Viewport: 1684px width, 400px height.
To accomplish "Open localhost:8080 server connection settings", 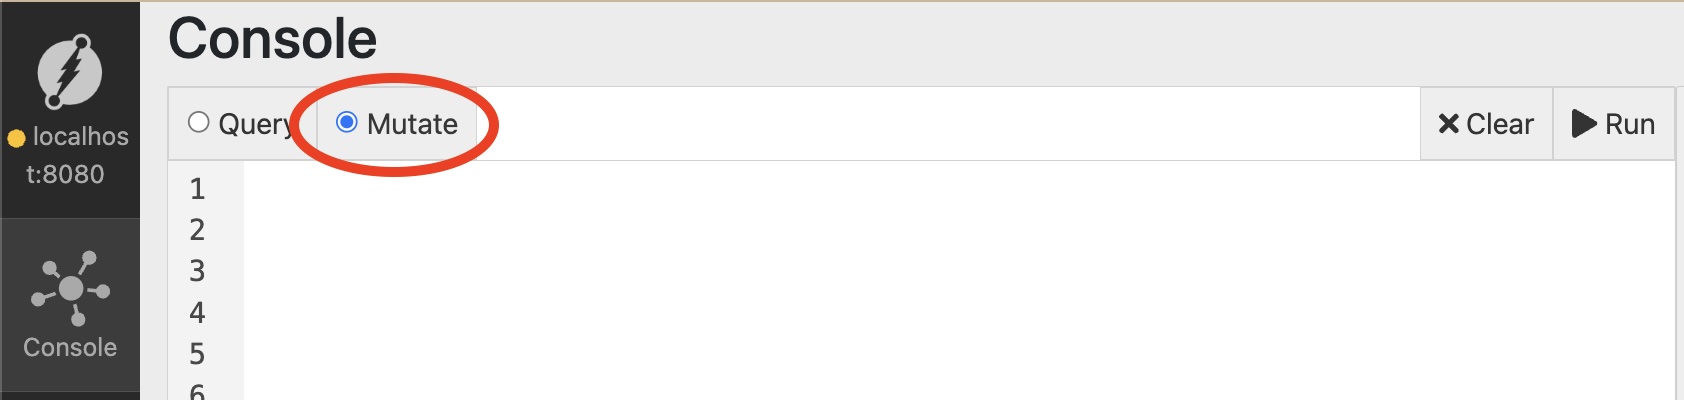I will [70, 155].
